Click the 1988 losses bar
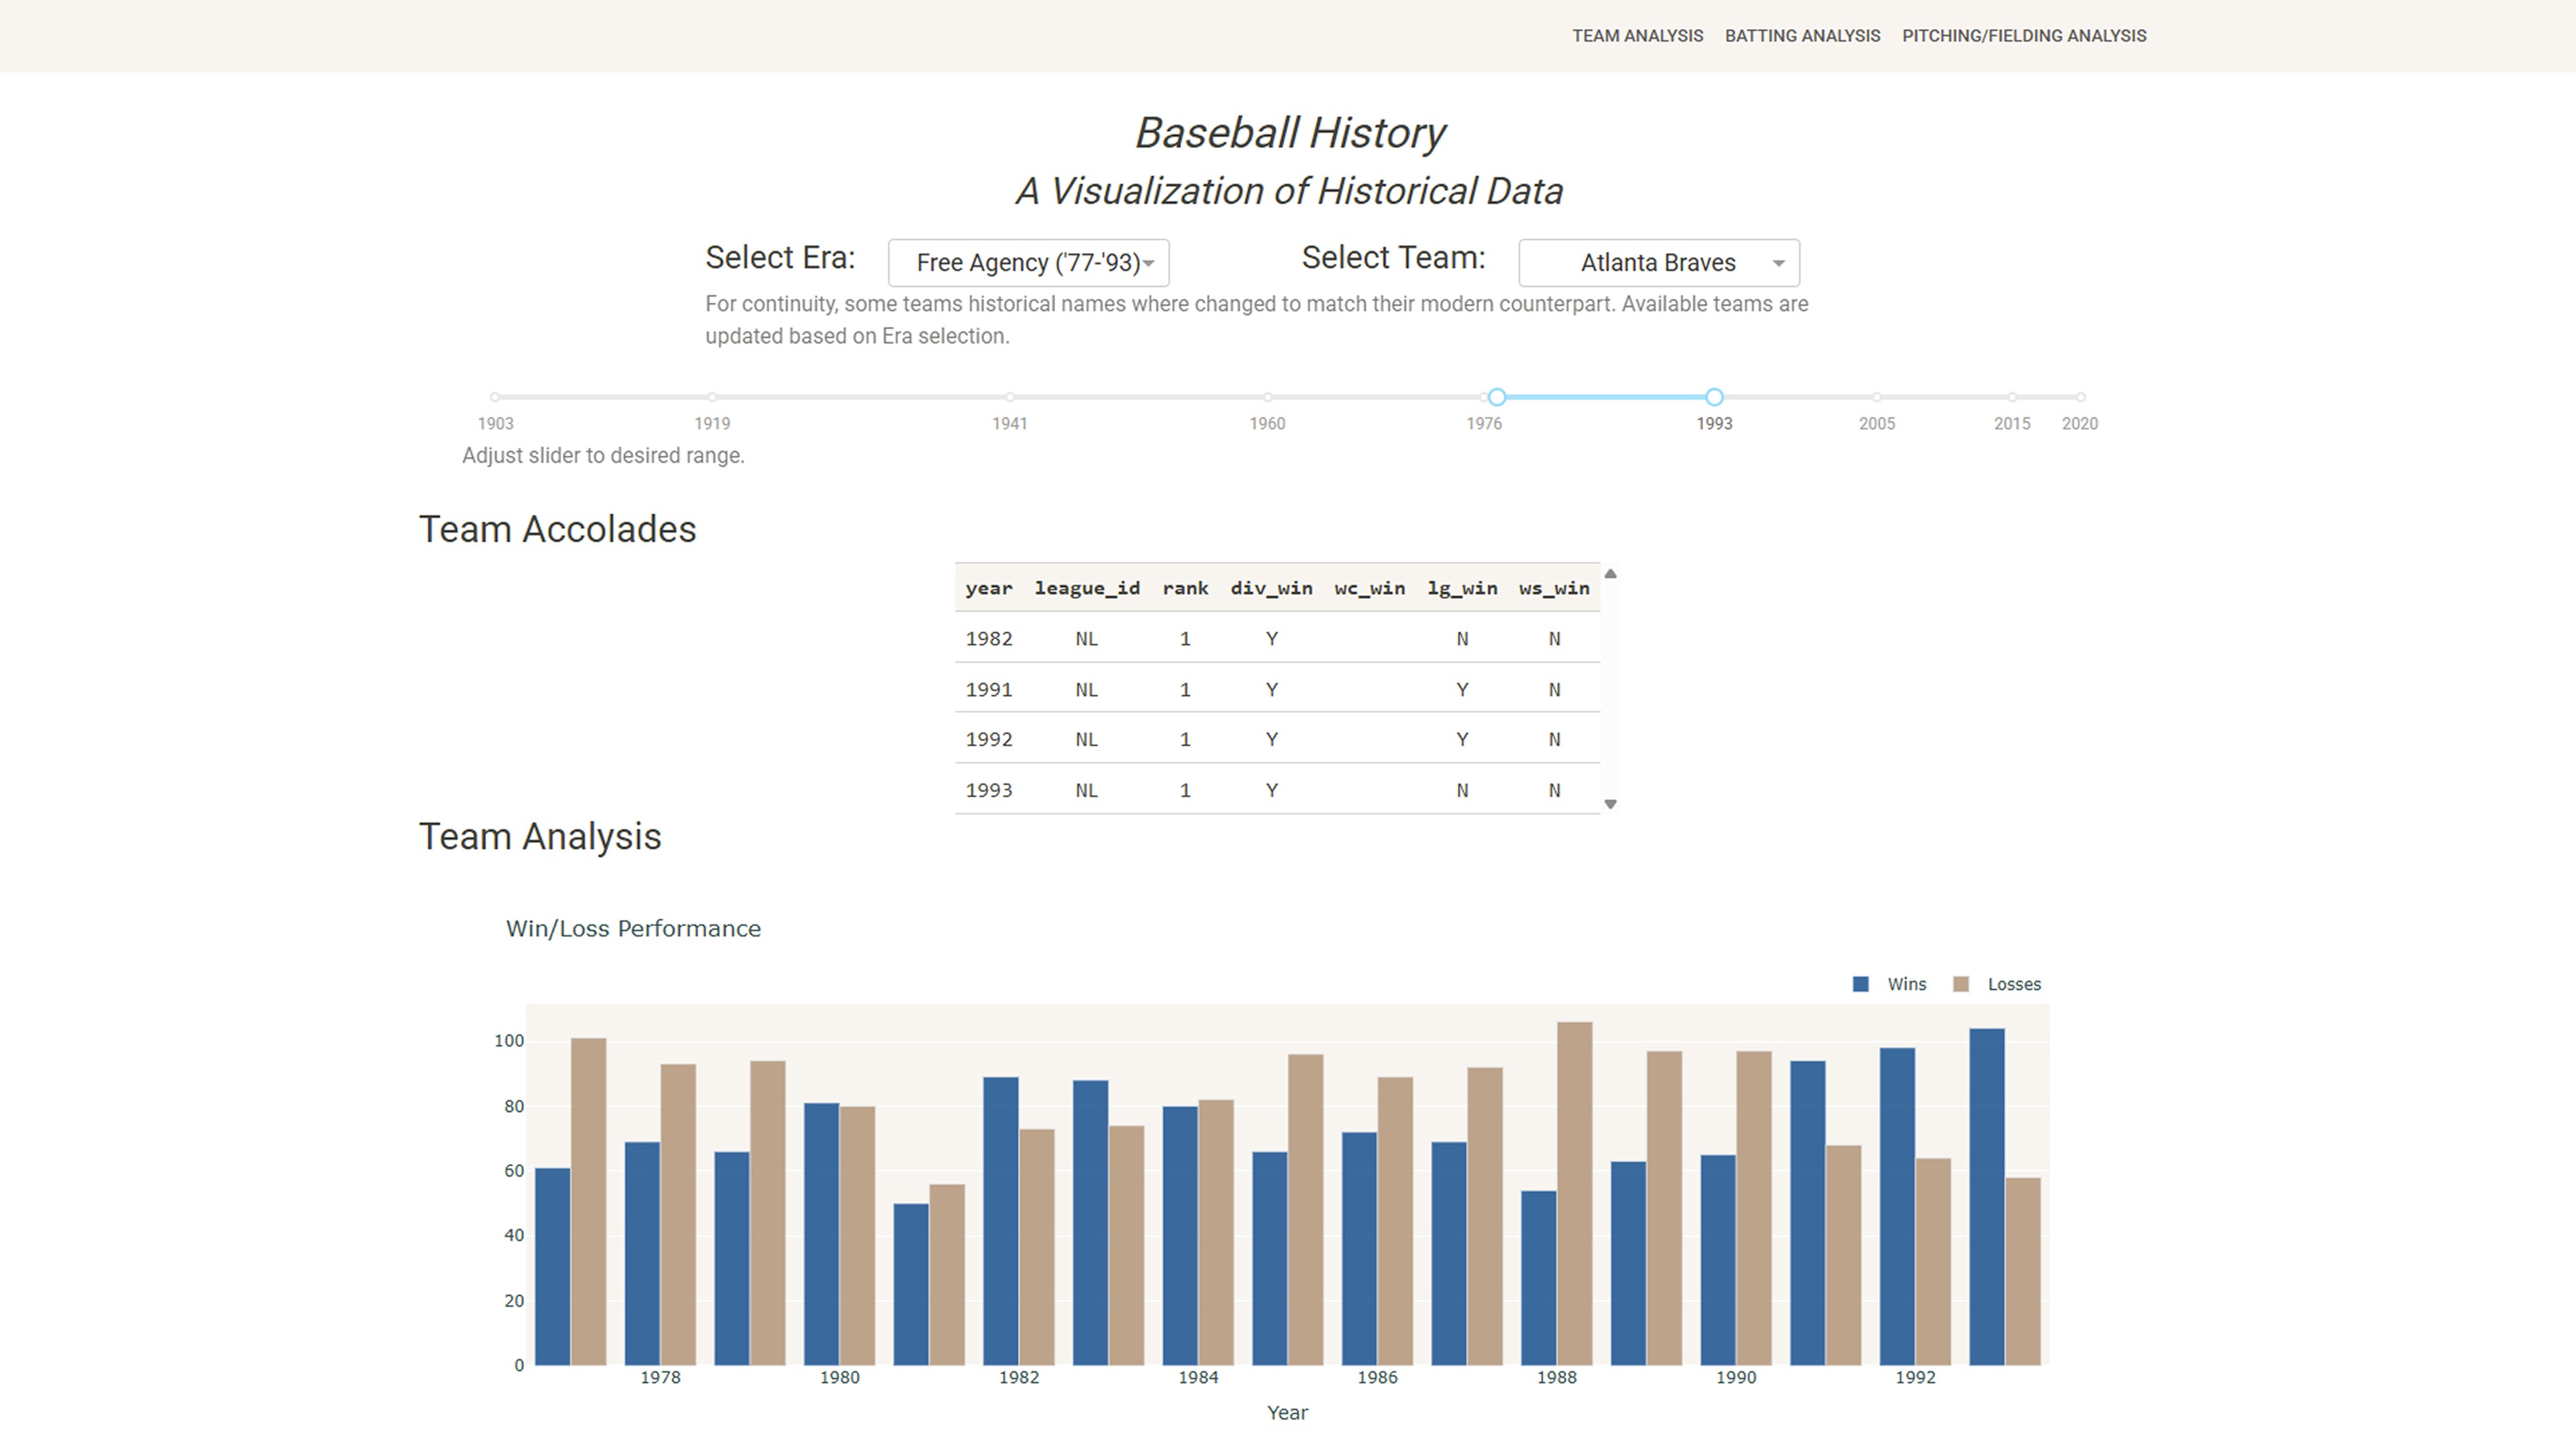The height and width of the screenshot is (1449, 2576). click(1575, 1193)
